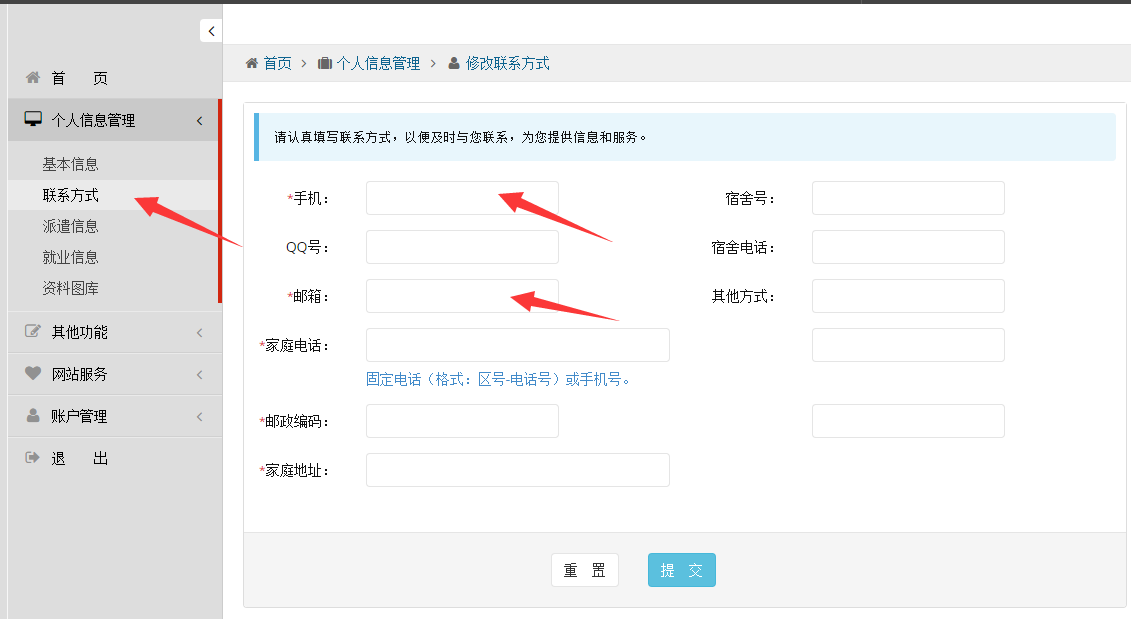This screenshot has height=619, width=1131.
Task: Open 资料图库 from the sidebar
Action: pos(70,288)
